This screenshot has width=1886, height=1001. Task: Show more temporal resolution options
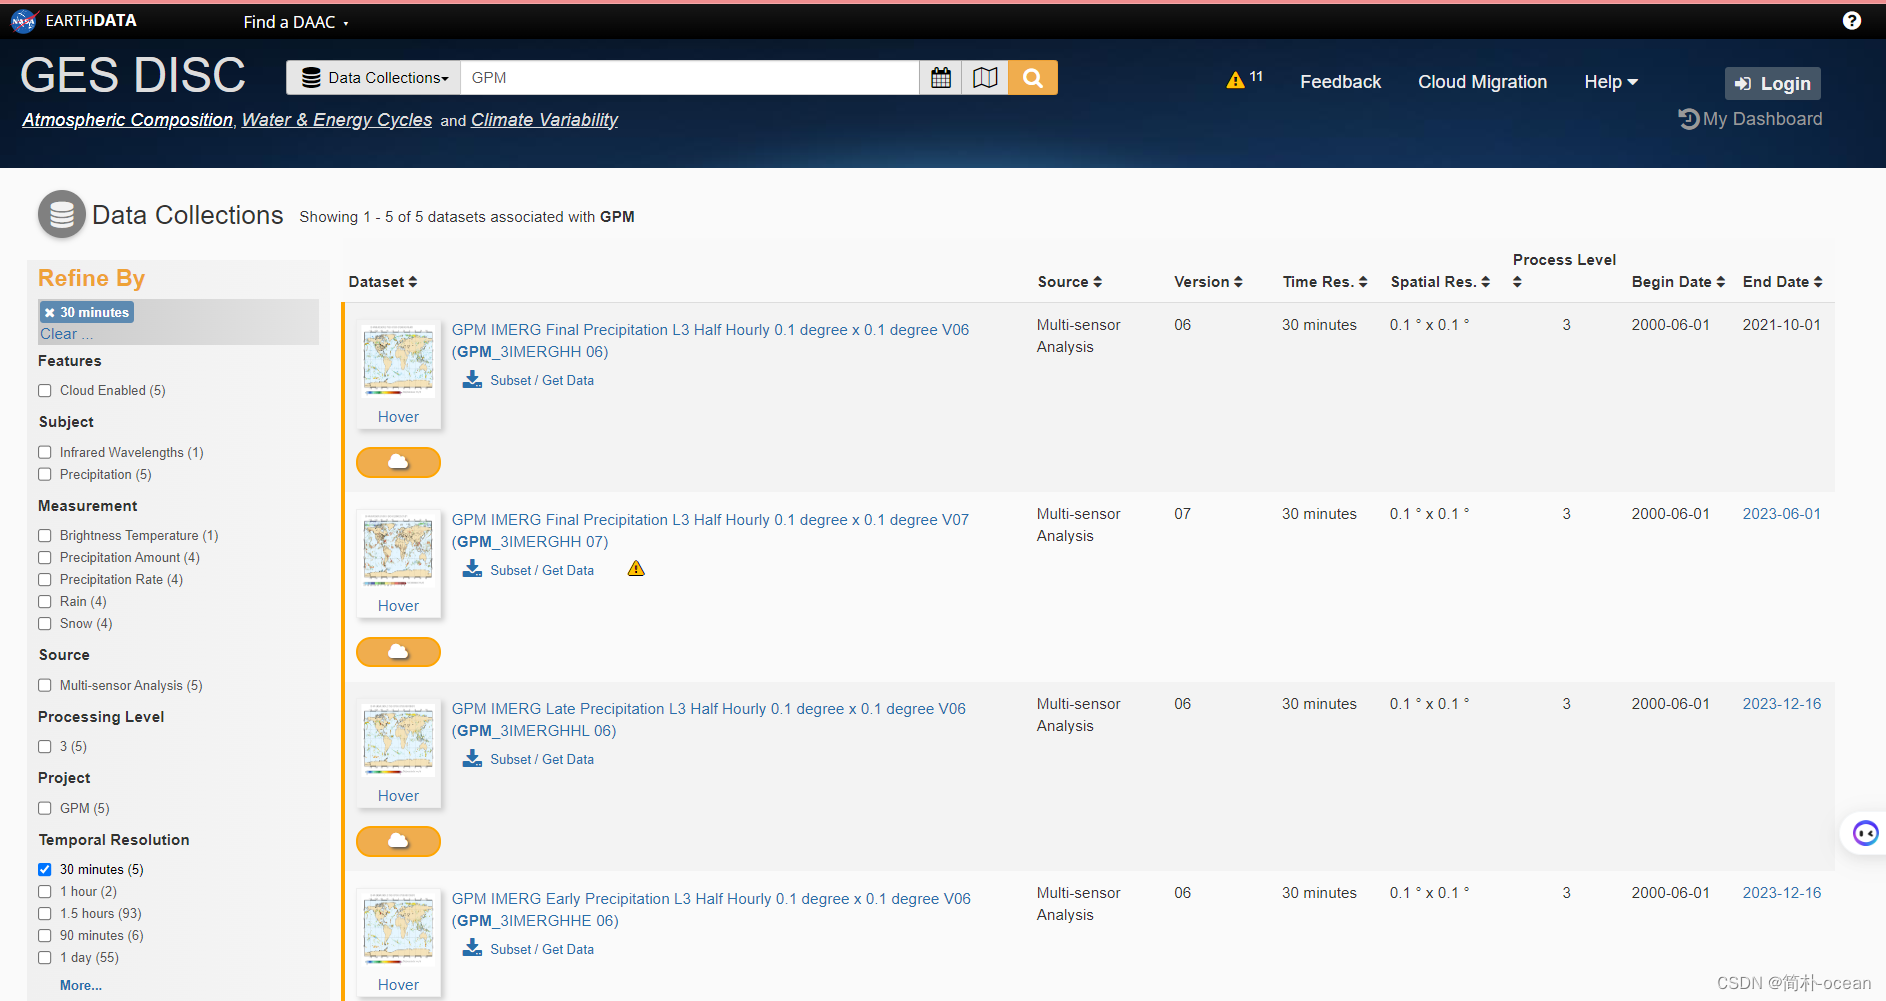click(81, 985)
